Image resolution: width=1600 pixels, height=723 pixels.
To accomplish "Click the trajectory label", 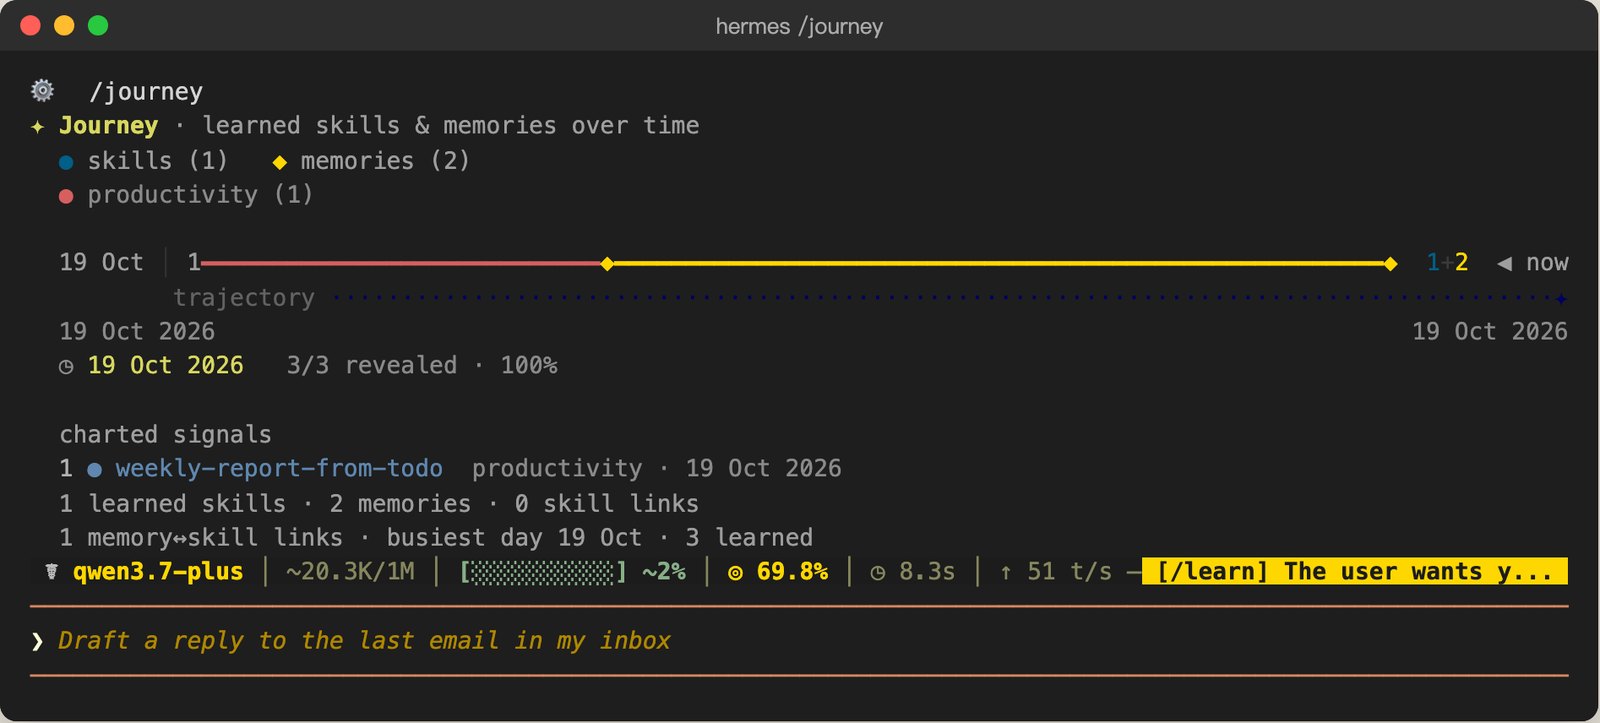I will pyautogui.click(x=244, y=298).
